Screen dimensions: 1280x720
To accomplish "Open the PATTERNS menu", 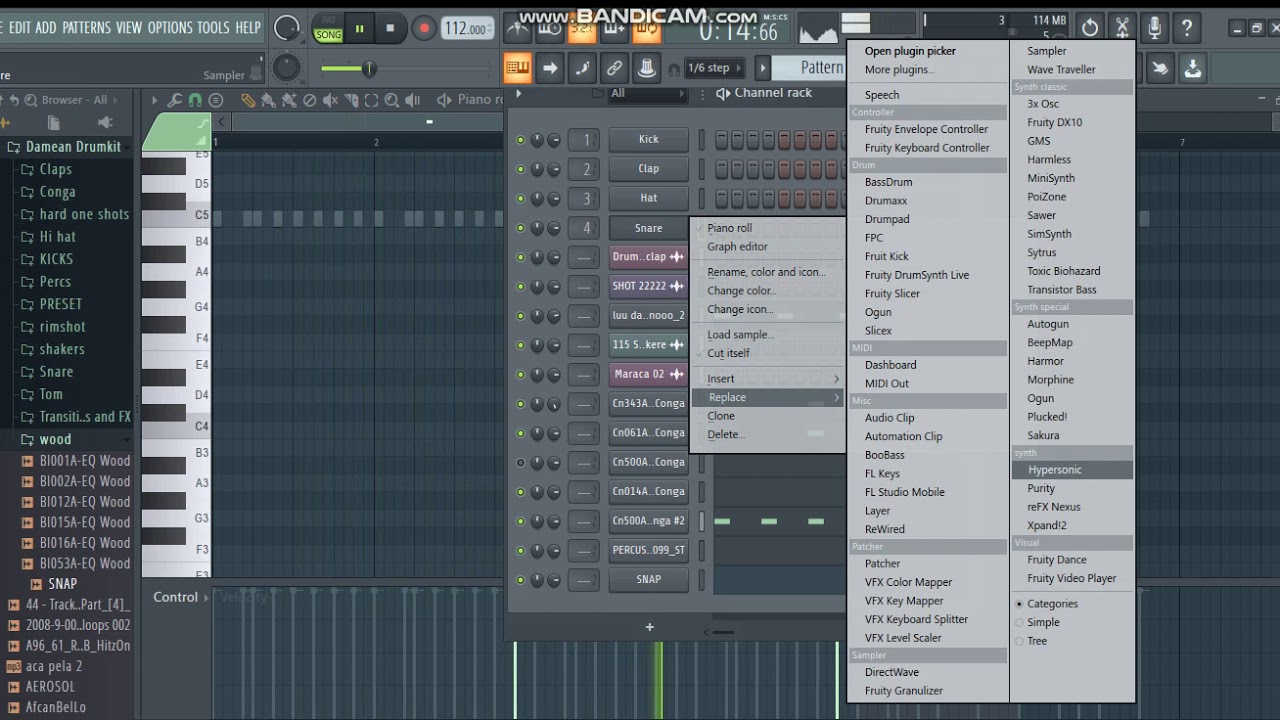I will click(86, 28).
